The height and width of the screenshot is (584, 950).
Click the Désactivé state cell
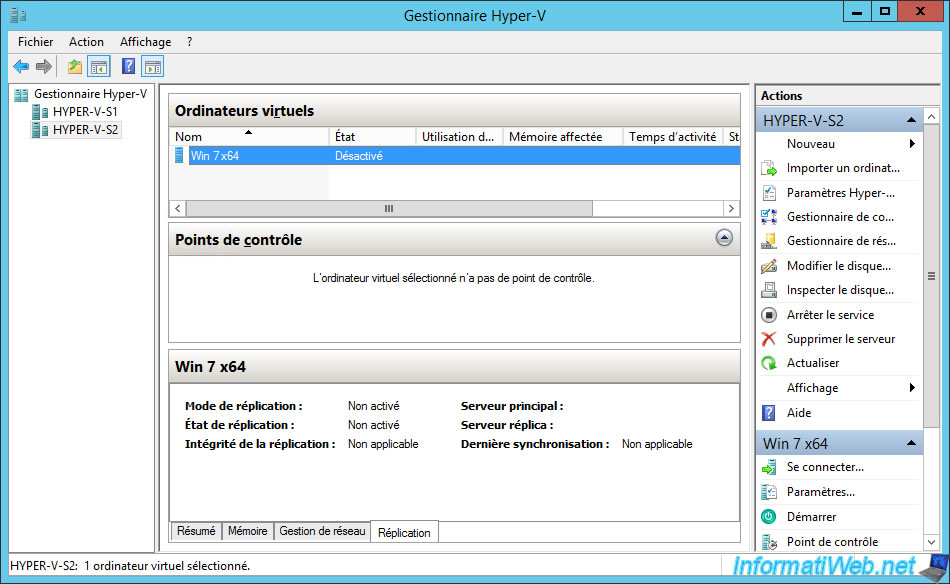(359, 156)
